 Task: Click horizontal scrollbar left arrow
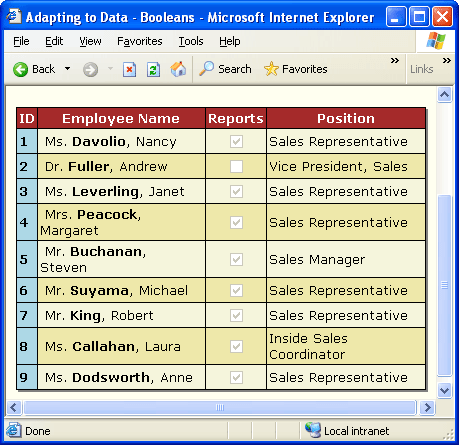(x=14, y=407)
